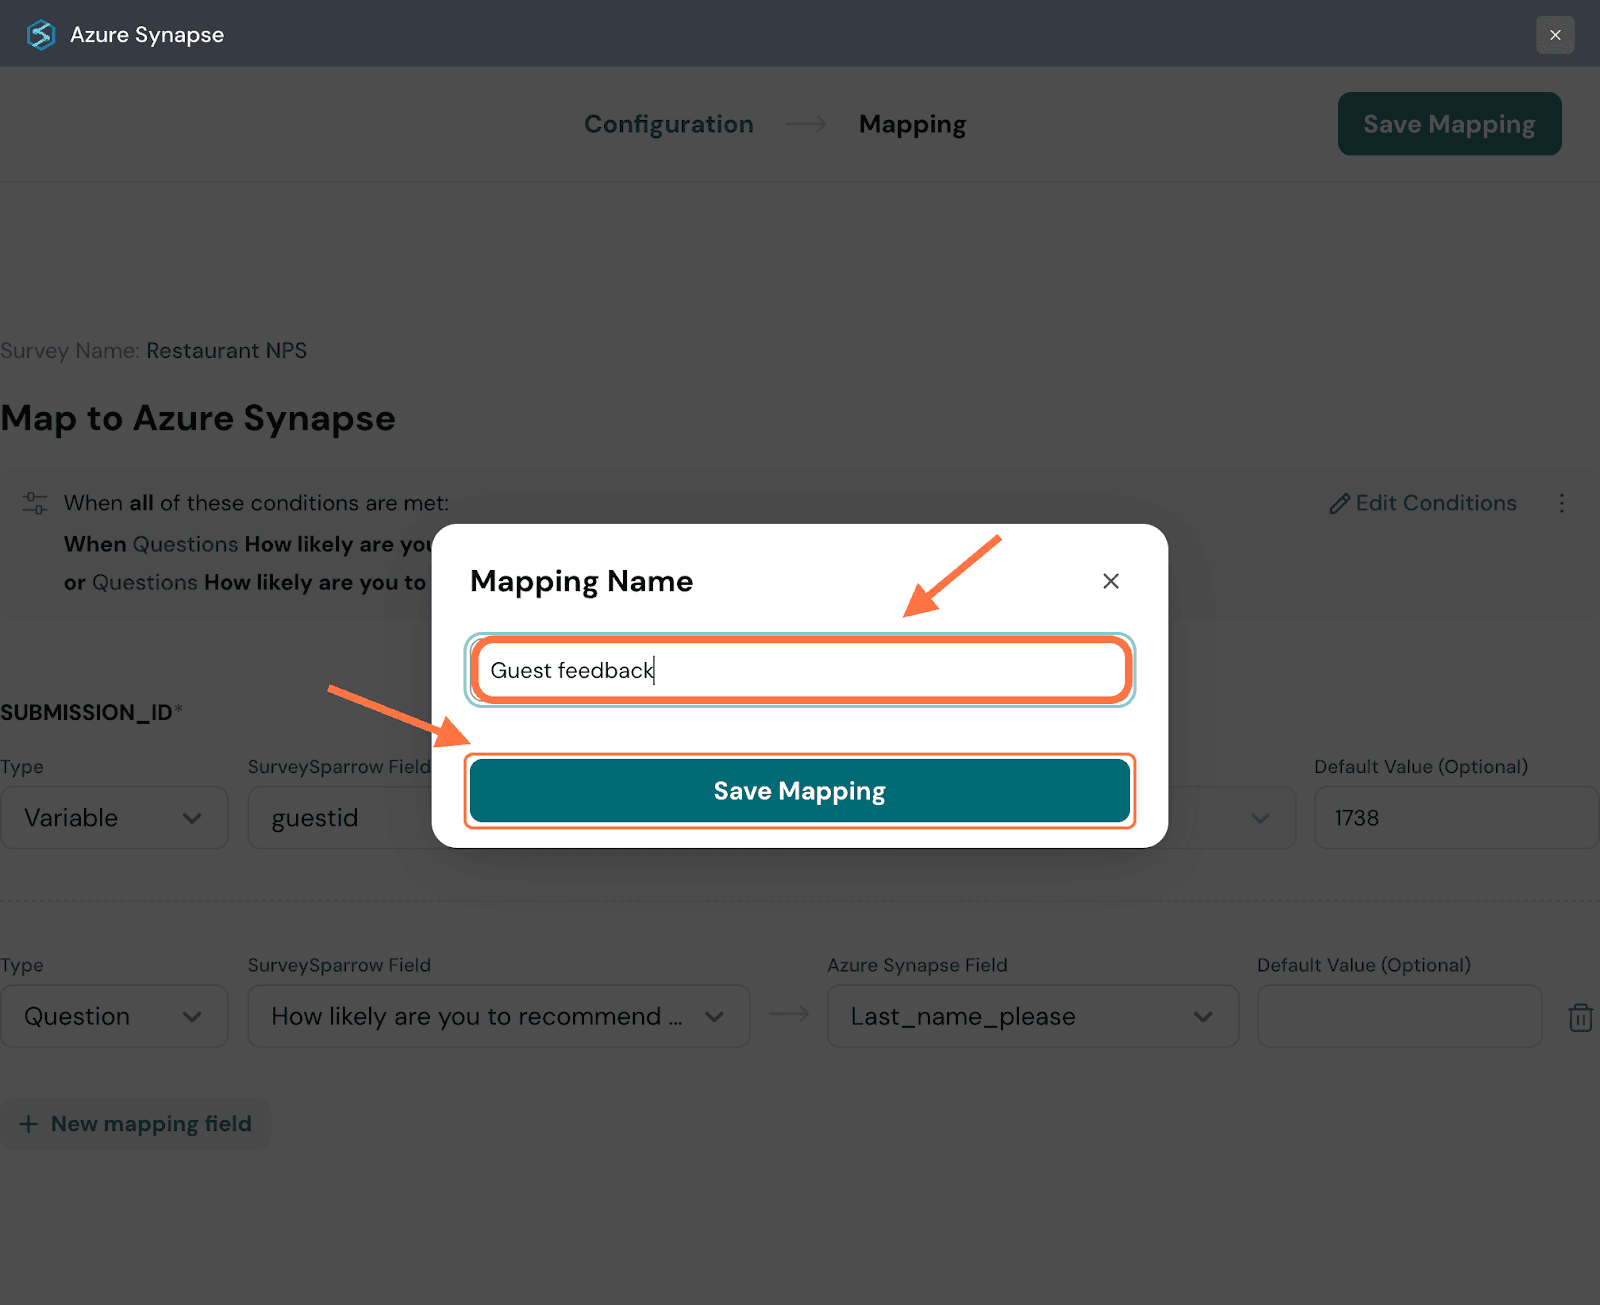Viewport: 1600px width, 1305px height.
Task: Click the Azure Synapse logo icon
Action: (x=40, y=35)
